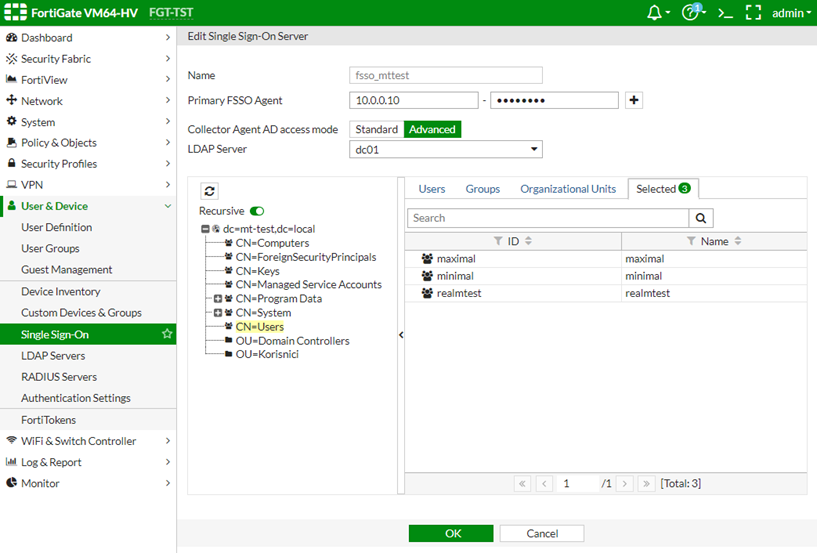Click the refresh LDAP tree icon
This screenshot has width=817, height=553.
(210, 191)
